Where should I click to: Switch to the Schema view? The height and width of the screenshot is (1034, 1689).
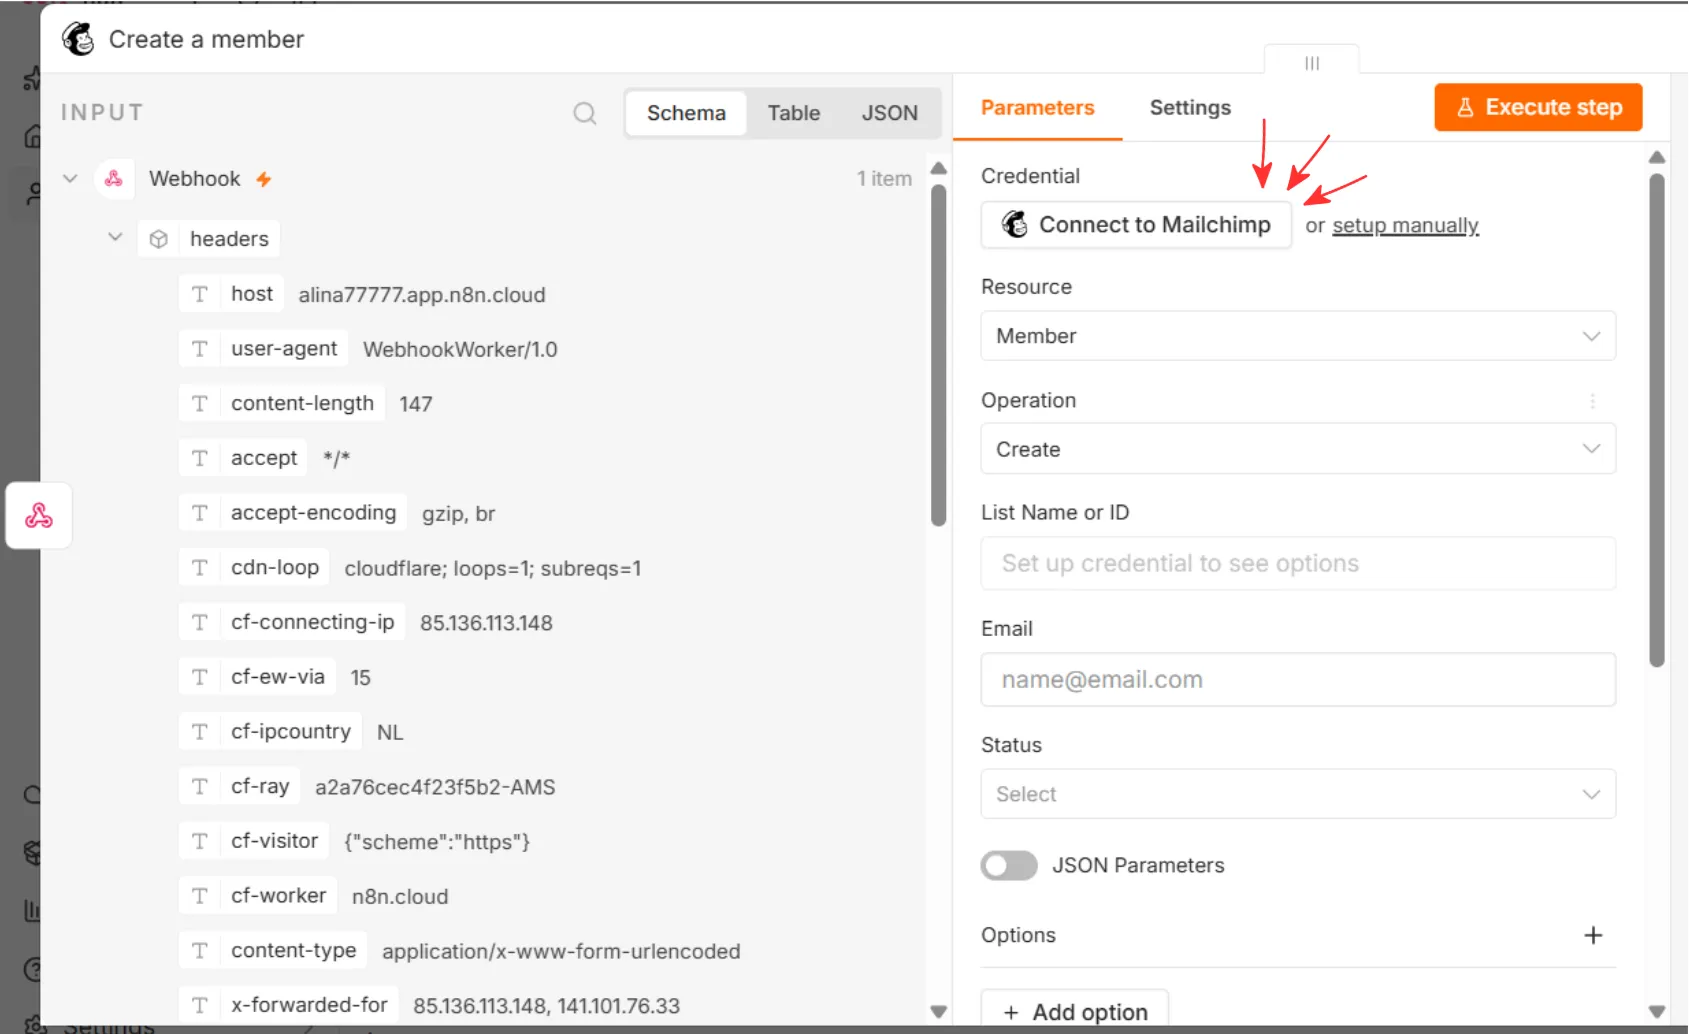686,113
